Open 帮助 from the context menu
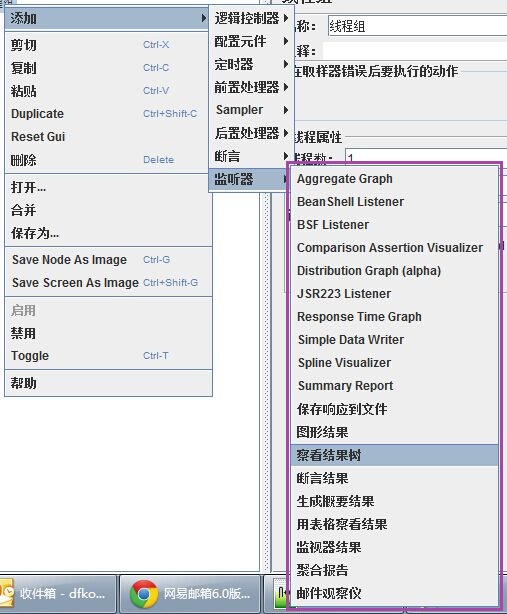The width and height of the screenshot is (507, 614). (x=108, y=383)
